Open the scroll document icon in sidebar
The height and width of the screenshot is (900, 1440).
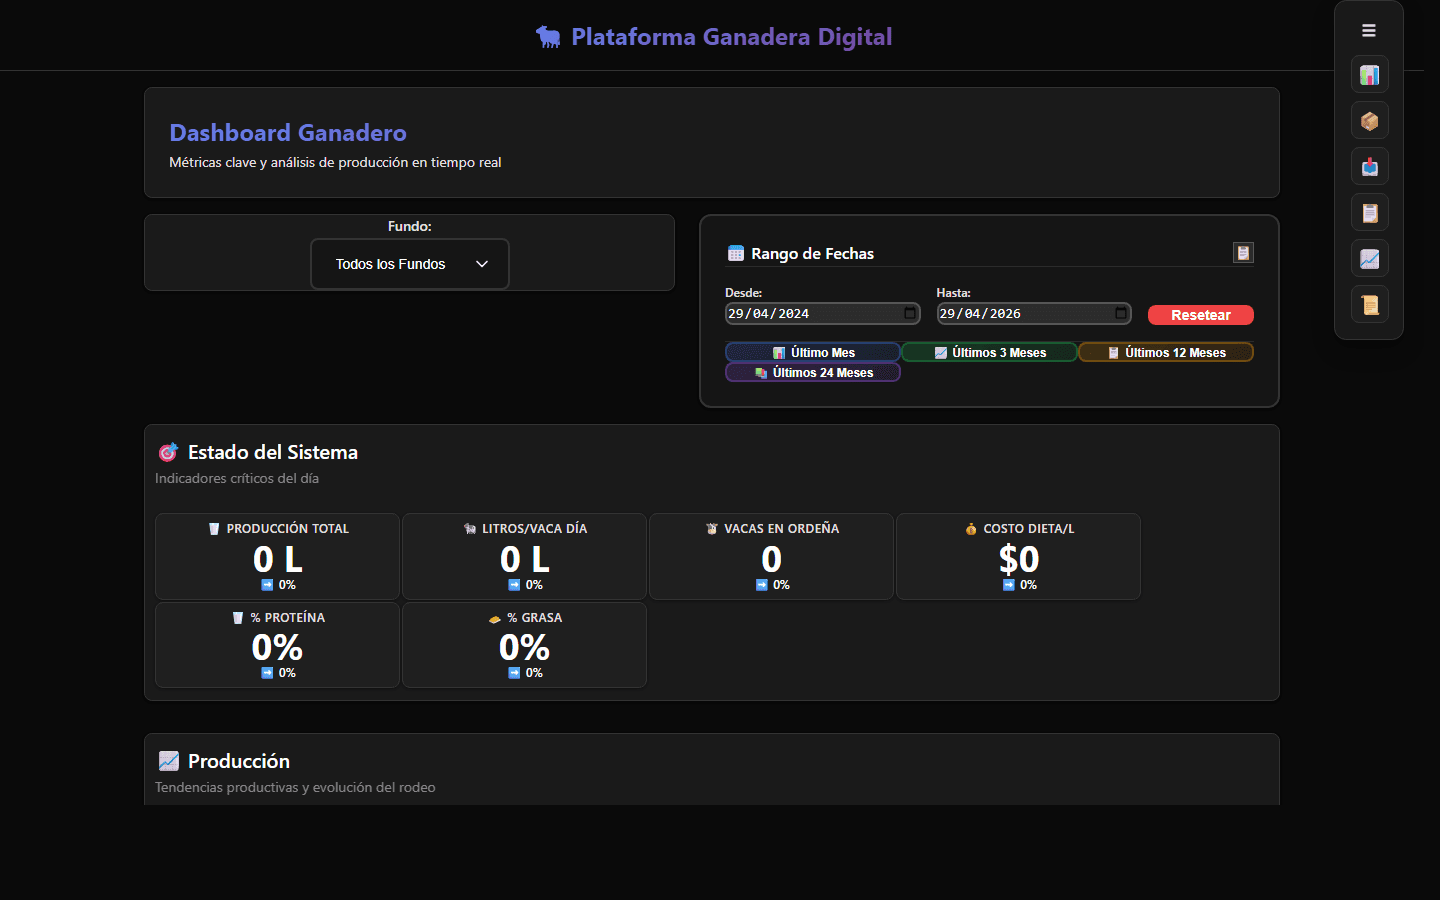tap(1369, 305)
